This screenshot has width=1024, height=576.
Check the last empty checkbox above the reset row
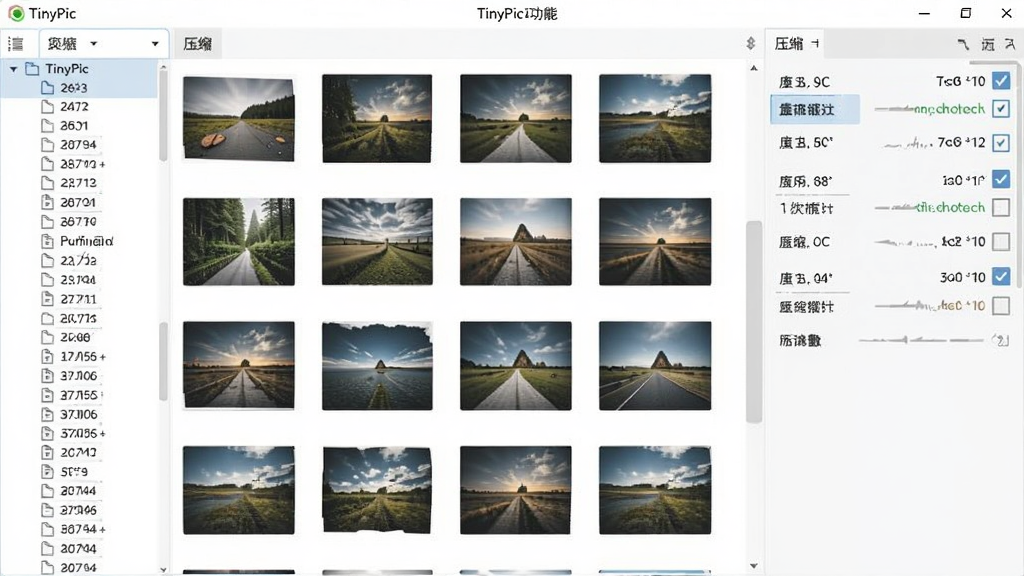(1000, 306)
